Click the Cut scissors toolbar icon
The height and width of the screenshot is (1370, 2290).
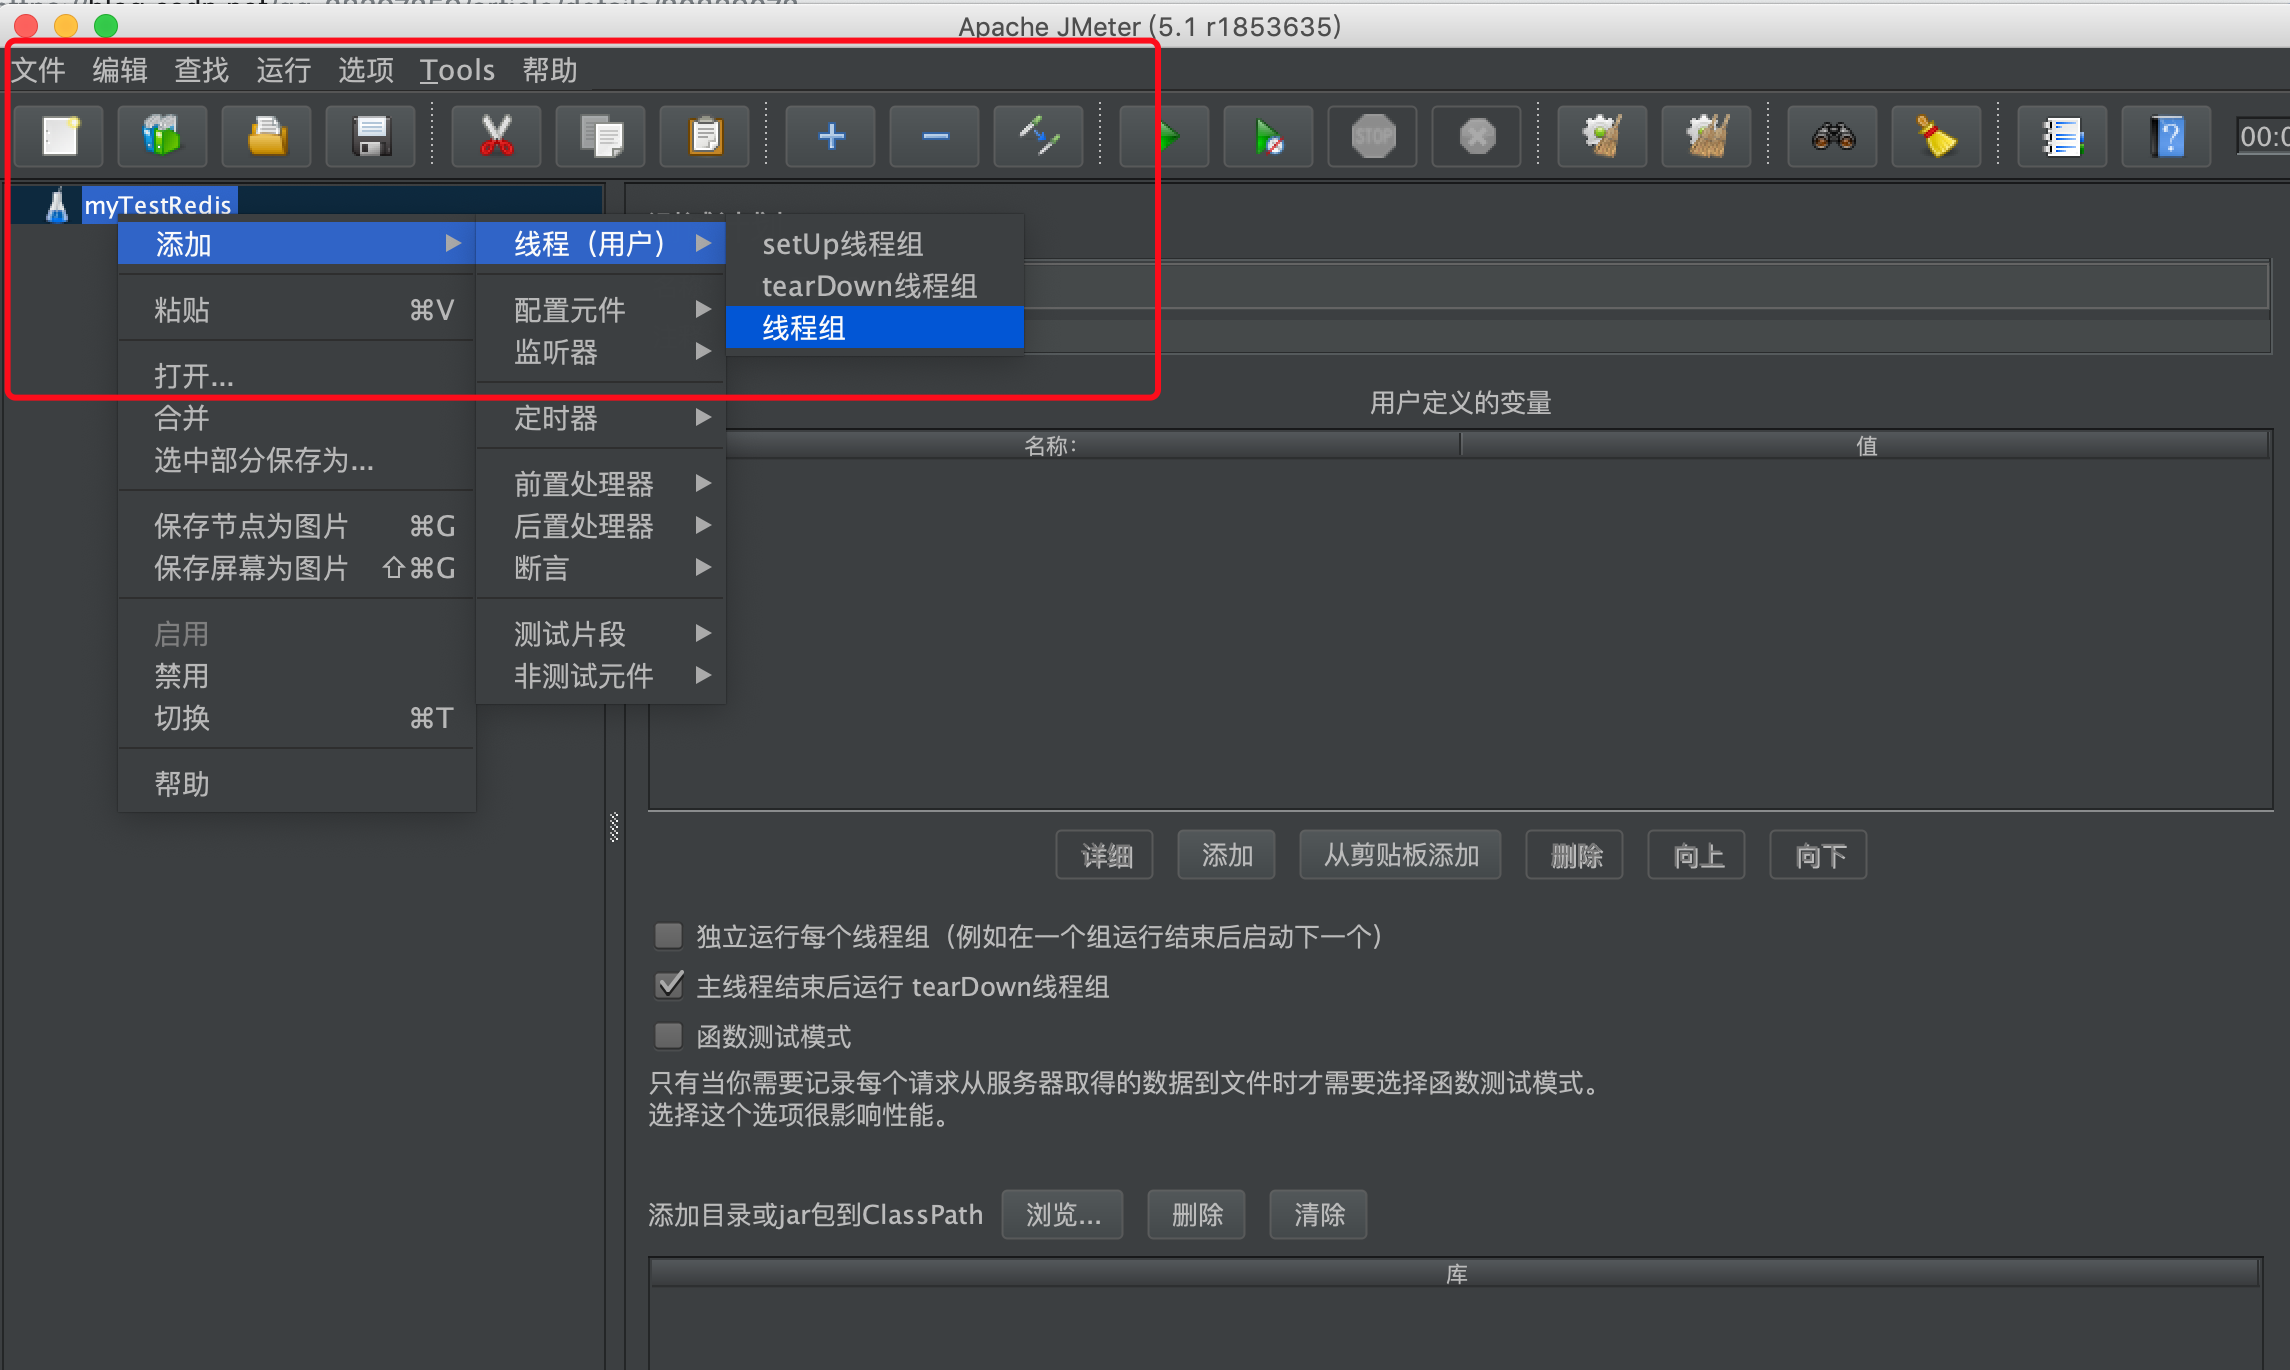click(x=496, y=136)
